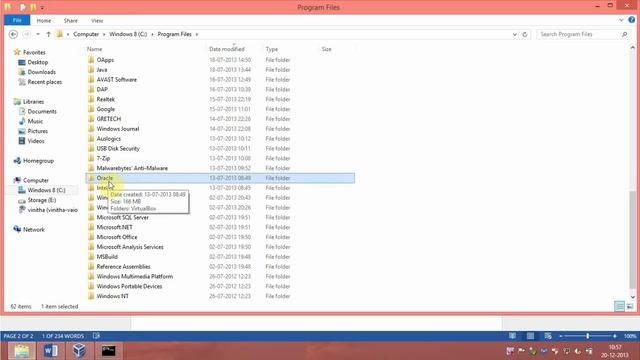Go back with the Back arrow button
This screenshot has height=360, width=640.
(13, 34)
